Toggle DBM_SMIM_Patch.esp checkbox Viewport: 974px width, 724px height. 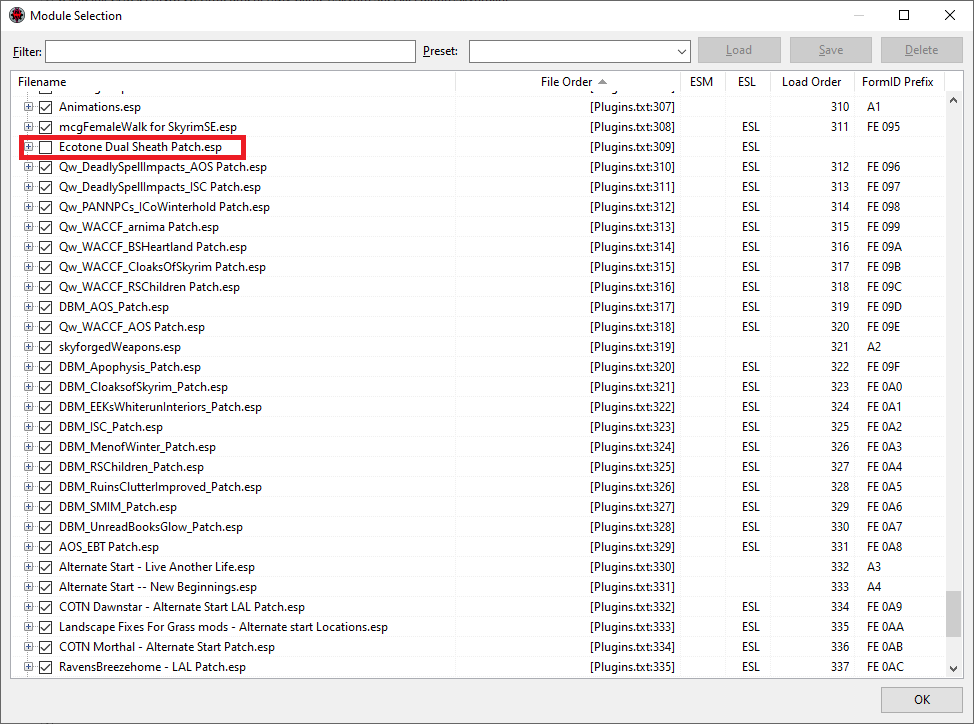coord(45,507)
